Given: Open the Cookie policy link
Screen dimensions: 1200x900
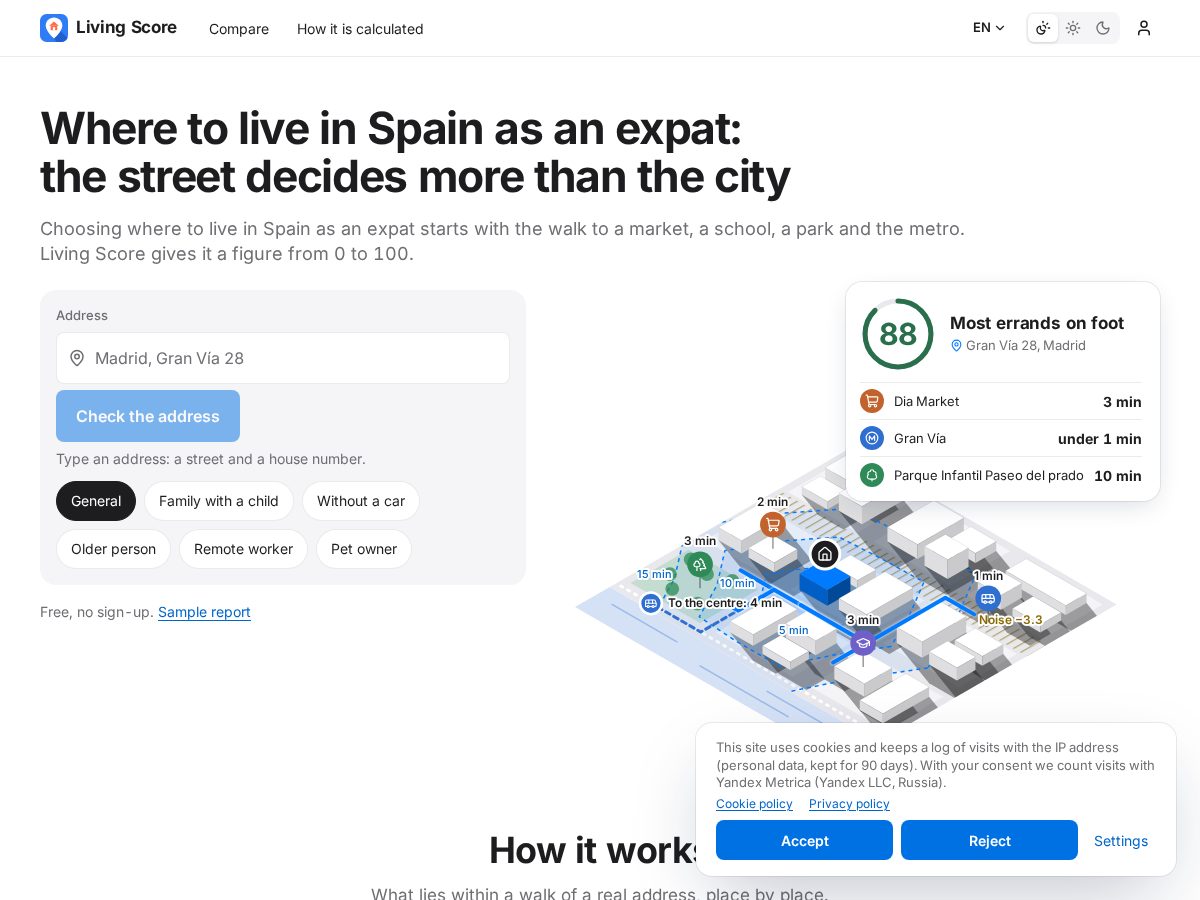Looking at the screenshot, I should pos(754,804).
